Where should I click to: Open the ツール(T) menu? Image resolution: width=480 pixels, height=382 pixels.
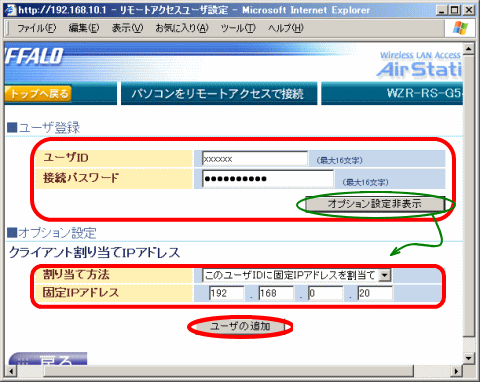pos(238,28)
